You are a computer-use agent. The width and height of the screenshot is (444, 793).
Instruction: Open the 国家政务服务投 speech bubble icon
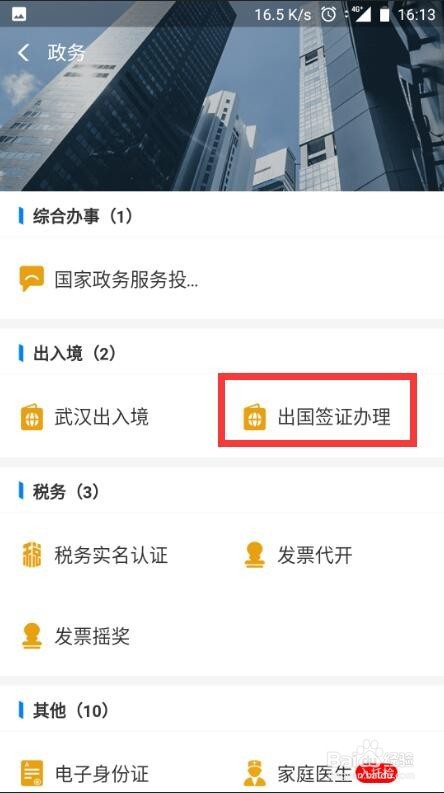[32, 279]
